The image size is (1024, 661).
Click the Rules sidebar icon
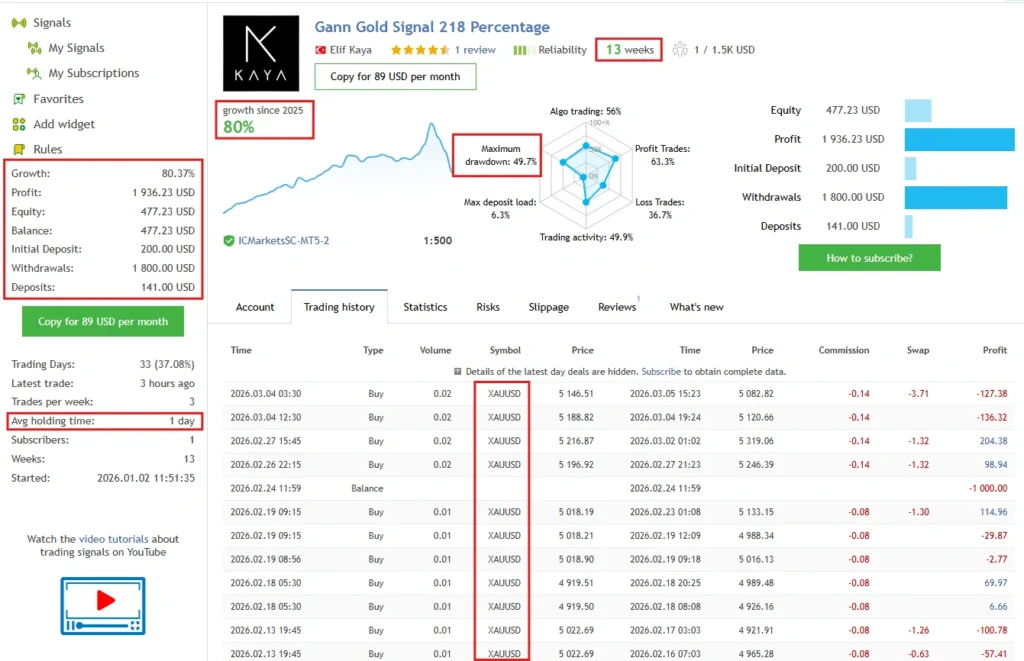(19, 150)
